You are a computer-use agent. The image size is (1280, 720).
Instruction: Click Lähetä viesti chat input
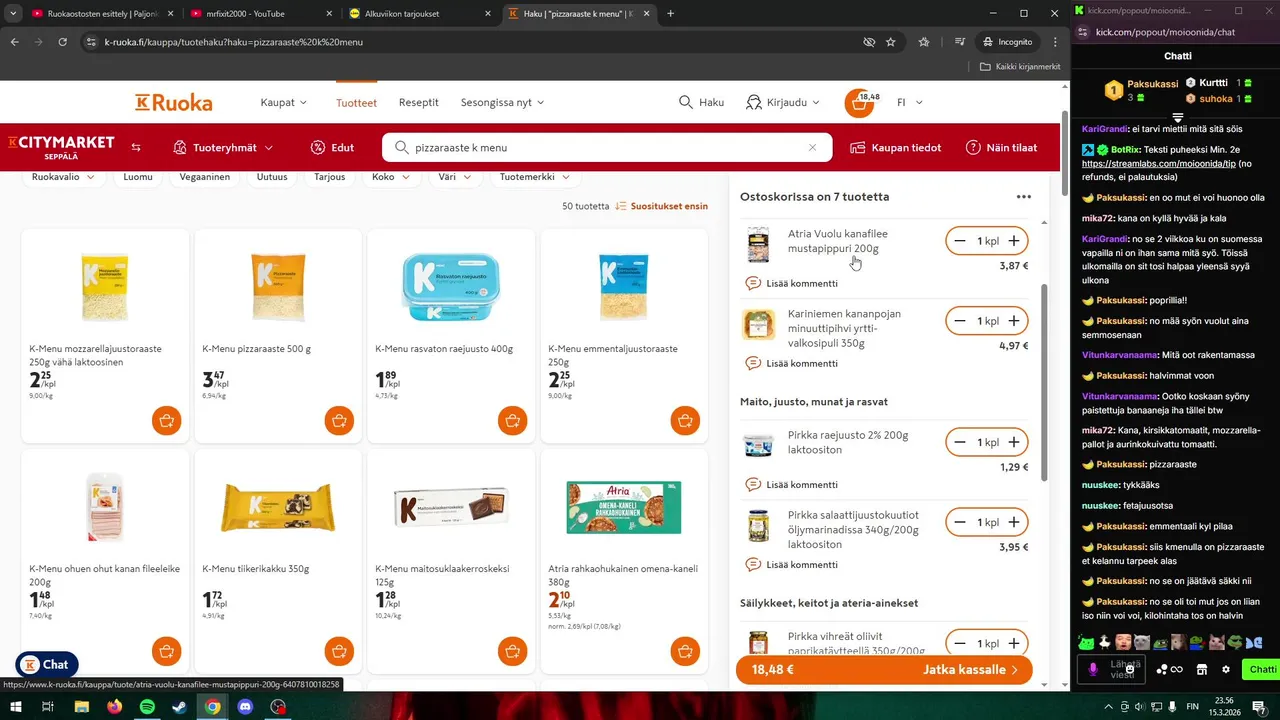pyautogui.click(x=1125, y=669)
